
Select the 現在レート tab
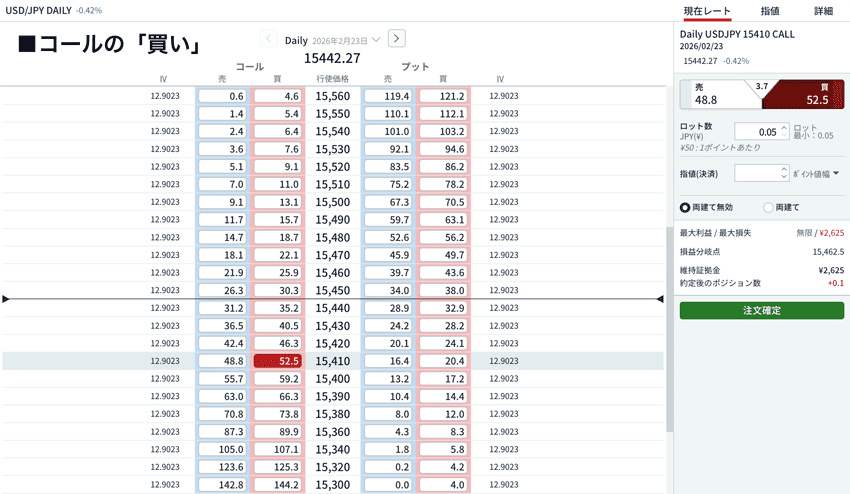(x=707, y=10)
